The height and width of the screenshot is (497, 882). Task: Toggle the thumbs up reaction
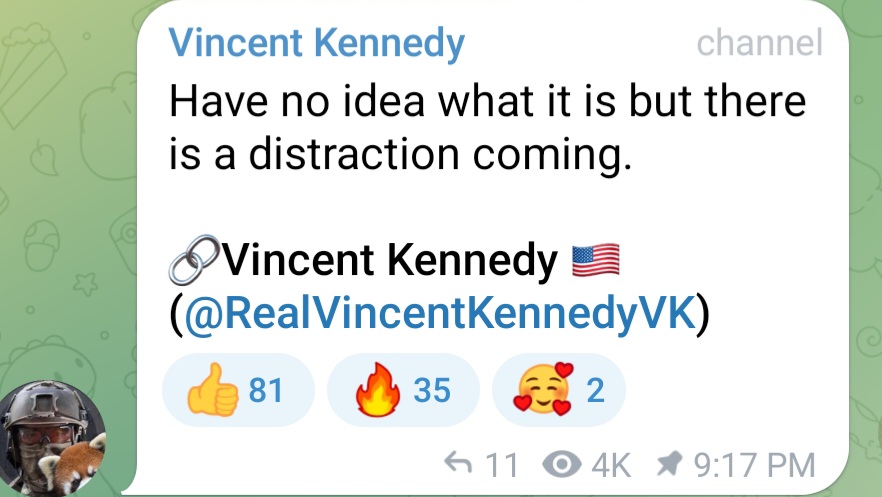237,390
